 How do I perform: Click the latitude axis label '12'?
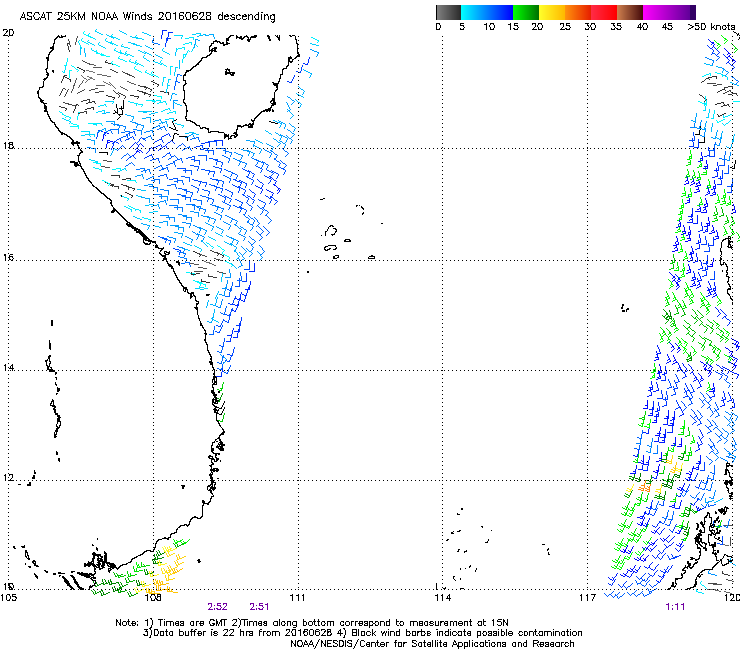pyautogui.click(x=8, y=477)
